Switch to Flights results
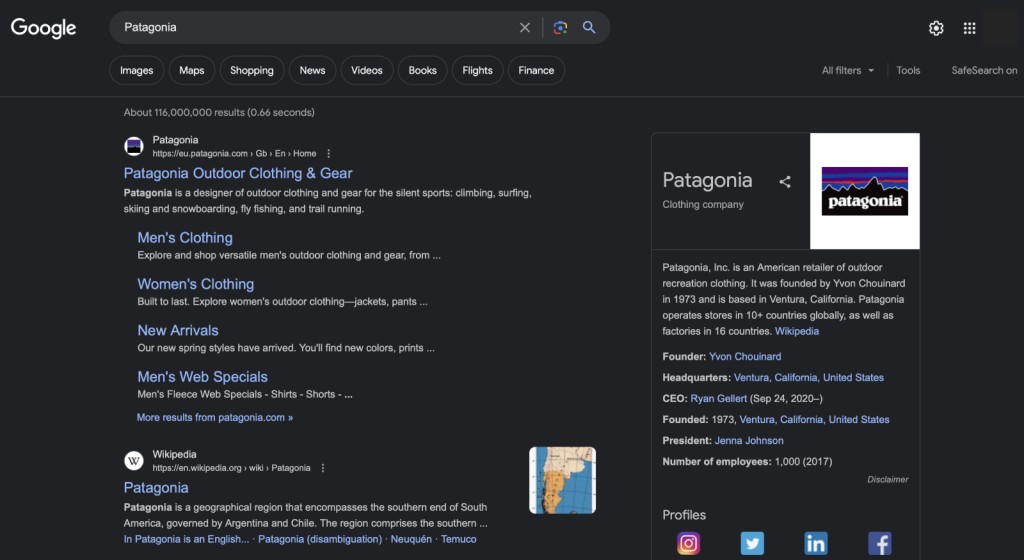Screen dimensions: 1024x560 477,70
